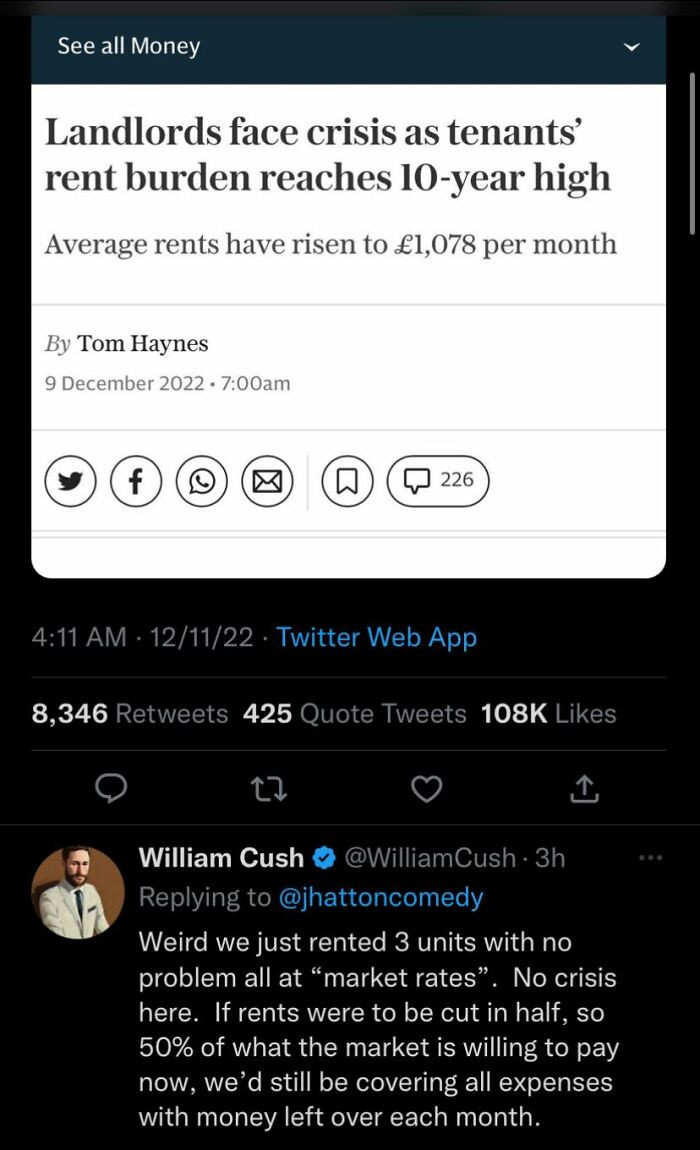Screen dimensions: 700x1150
Task: Email the article using the envelope icon
Action: pos(267,481)
